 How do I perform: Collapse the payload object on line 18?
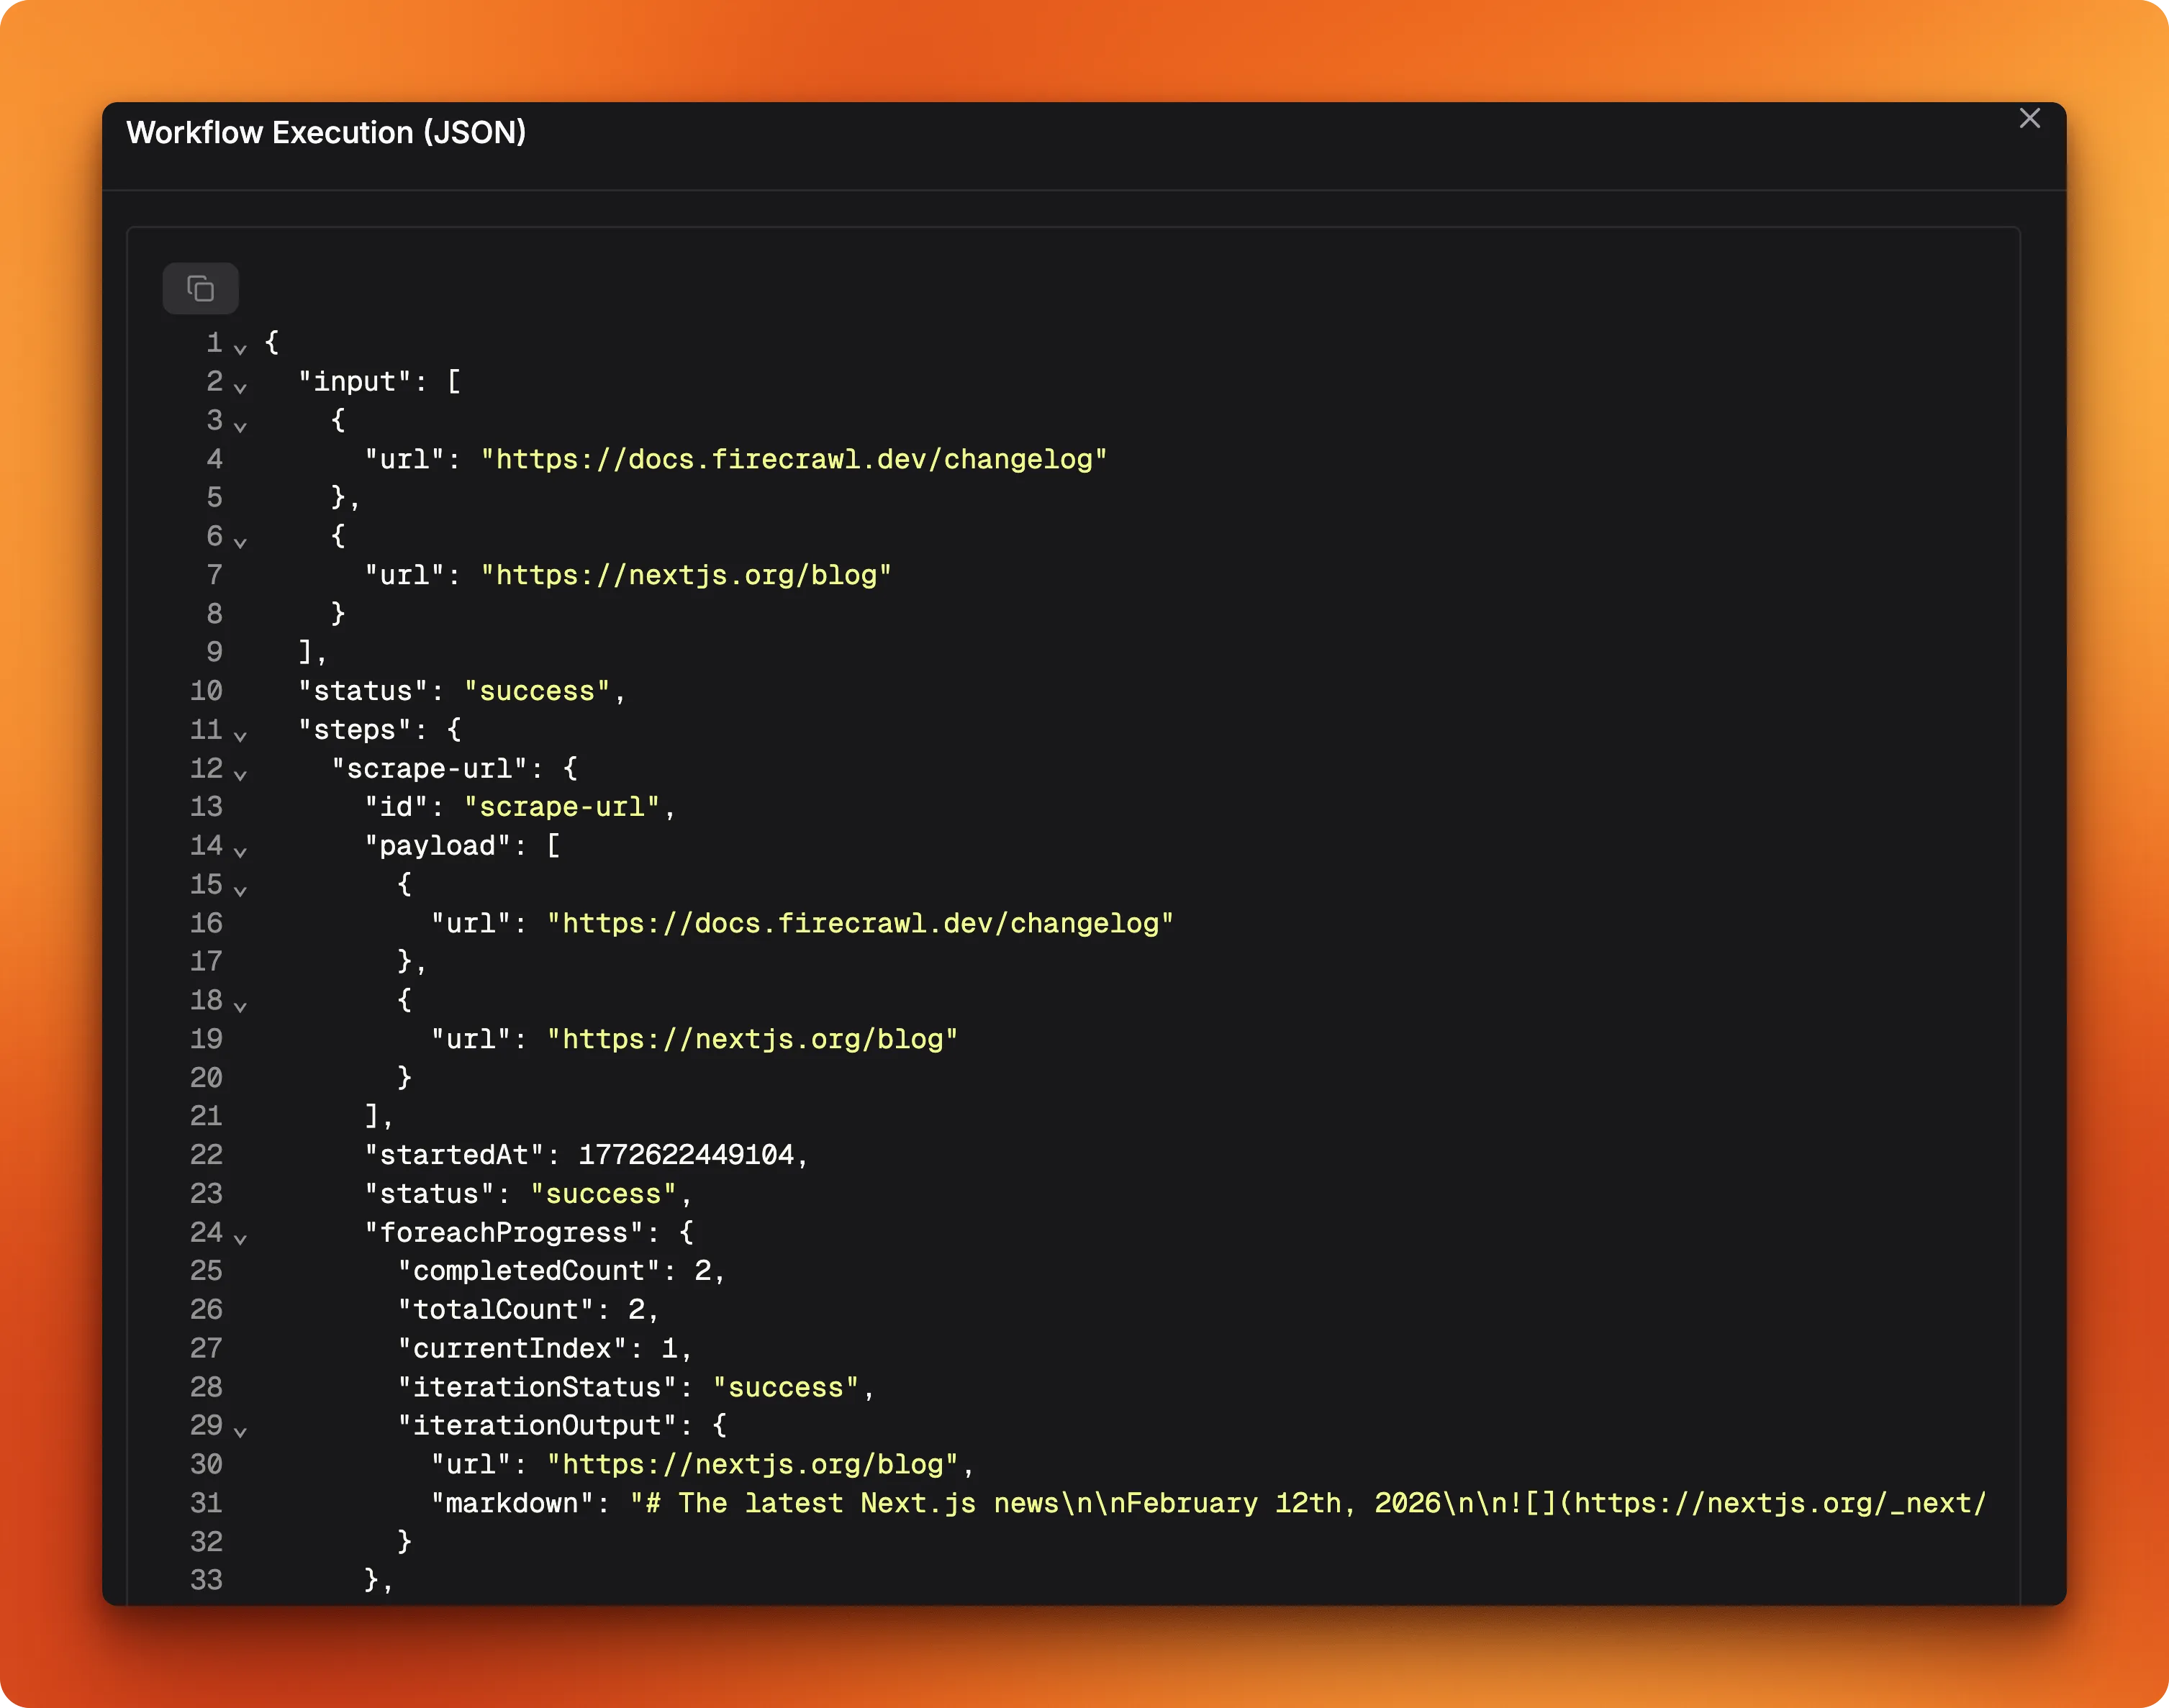[240, 1007]
